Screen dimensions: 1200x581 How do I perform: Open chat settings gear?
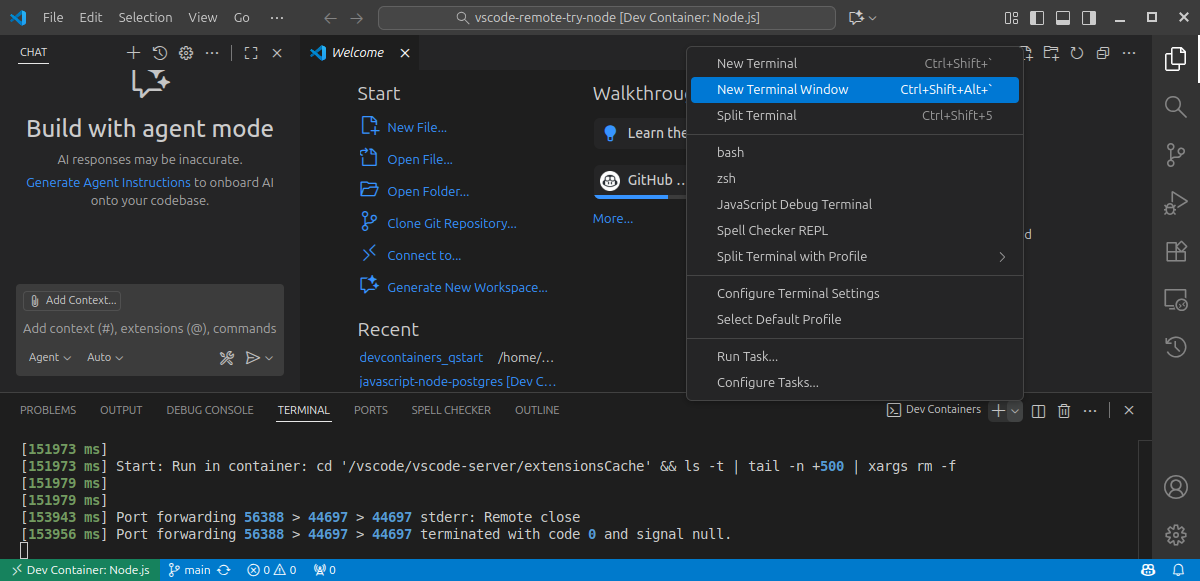(185, 53)
